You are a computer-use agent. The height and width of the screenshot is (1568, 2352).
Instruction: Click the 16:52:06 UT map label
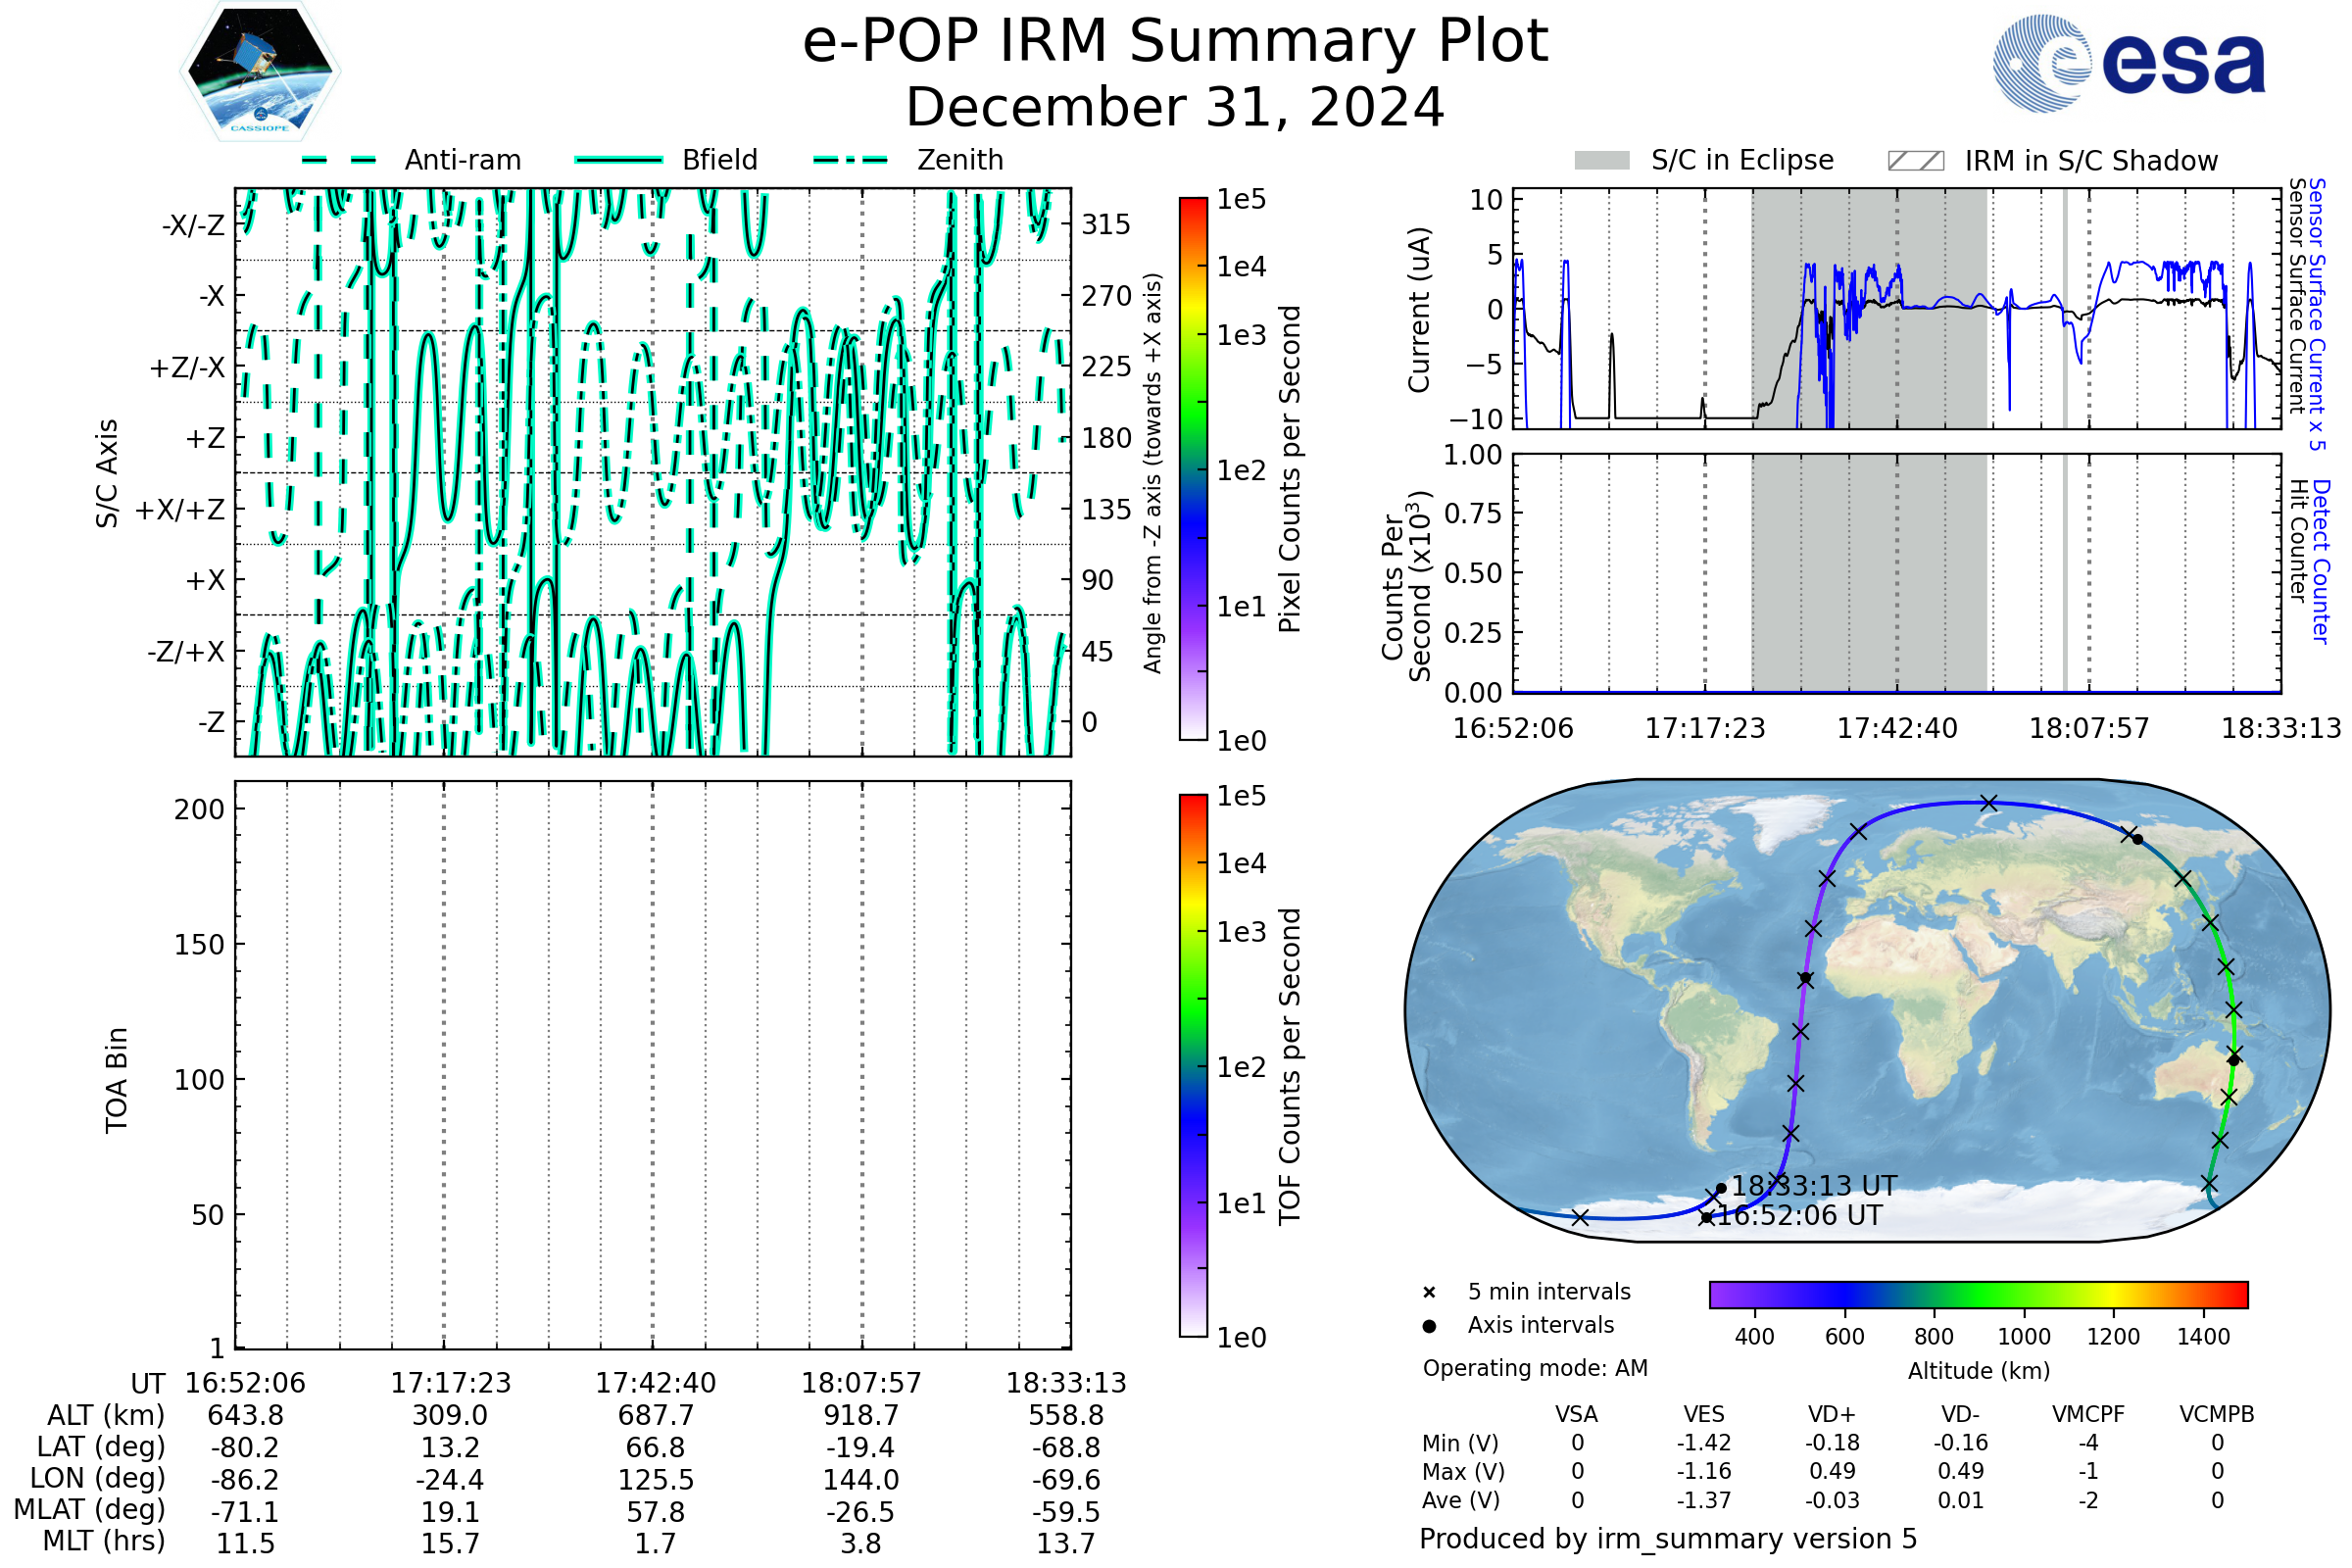(x=1799, y=1216)
